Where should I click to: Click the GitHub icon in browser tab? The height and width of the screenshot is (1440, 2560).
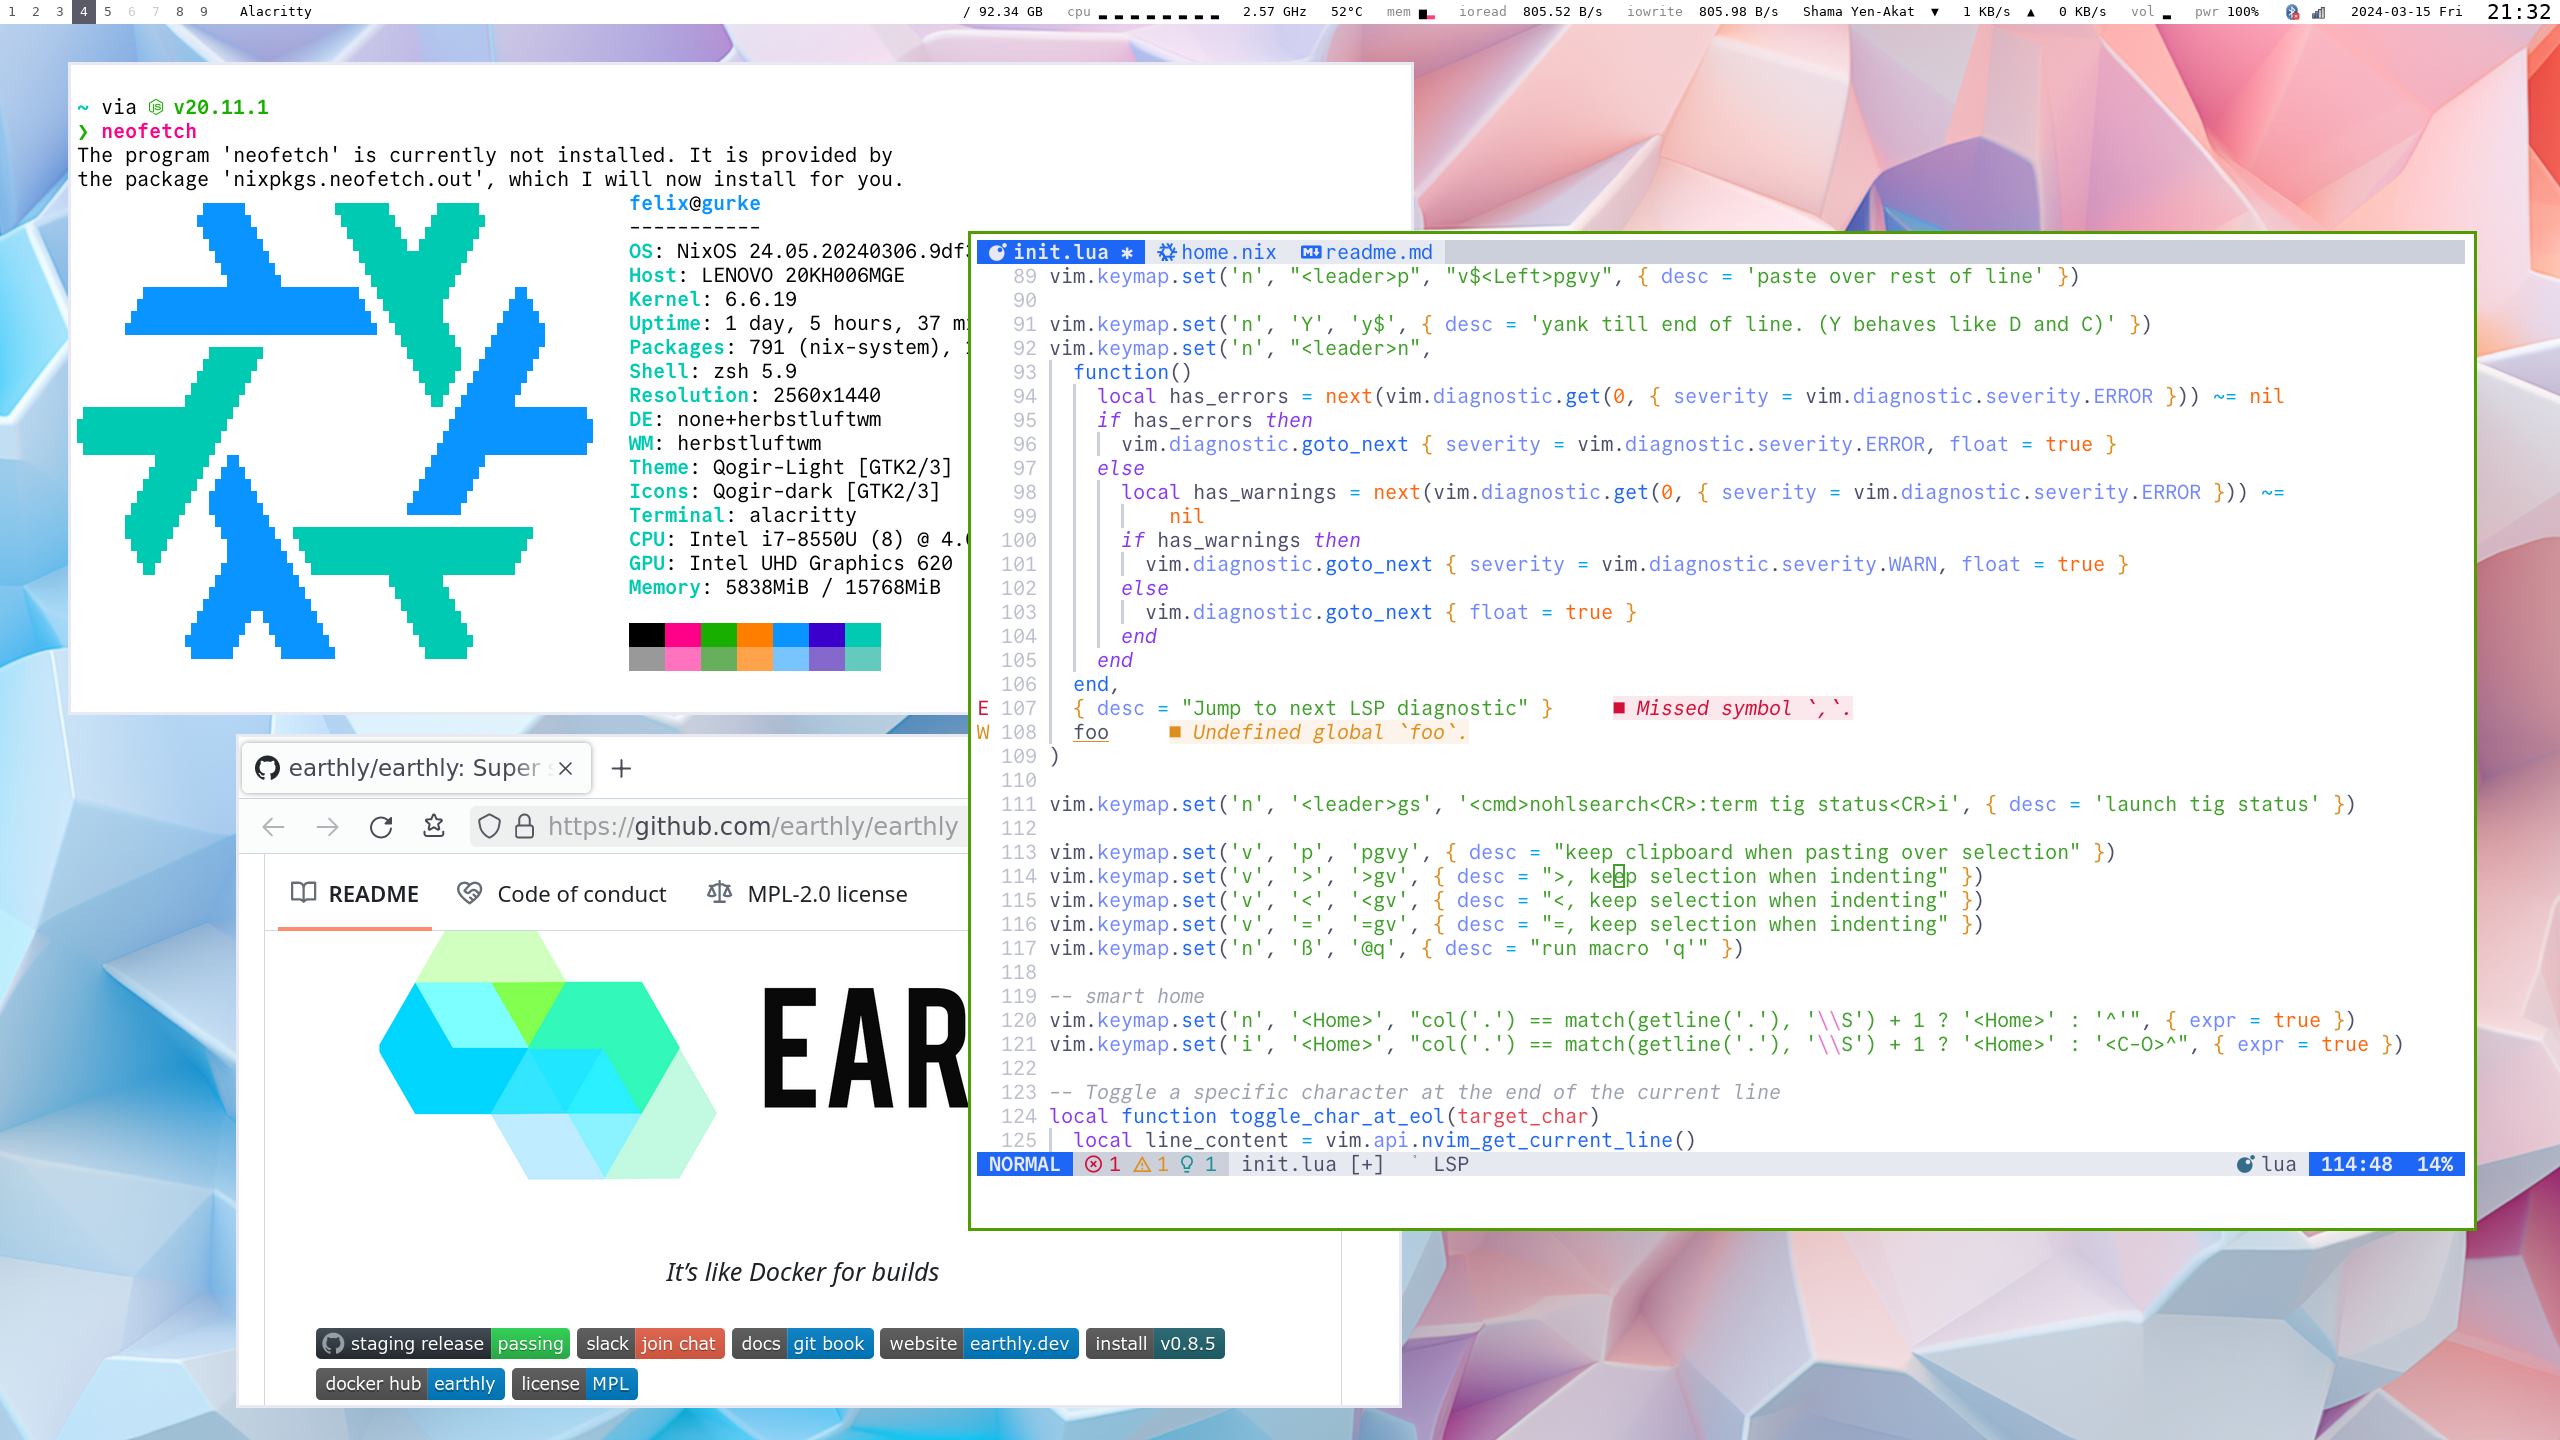(x=267, y=768)
